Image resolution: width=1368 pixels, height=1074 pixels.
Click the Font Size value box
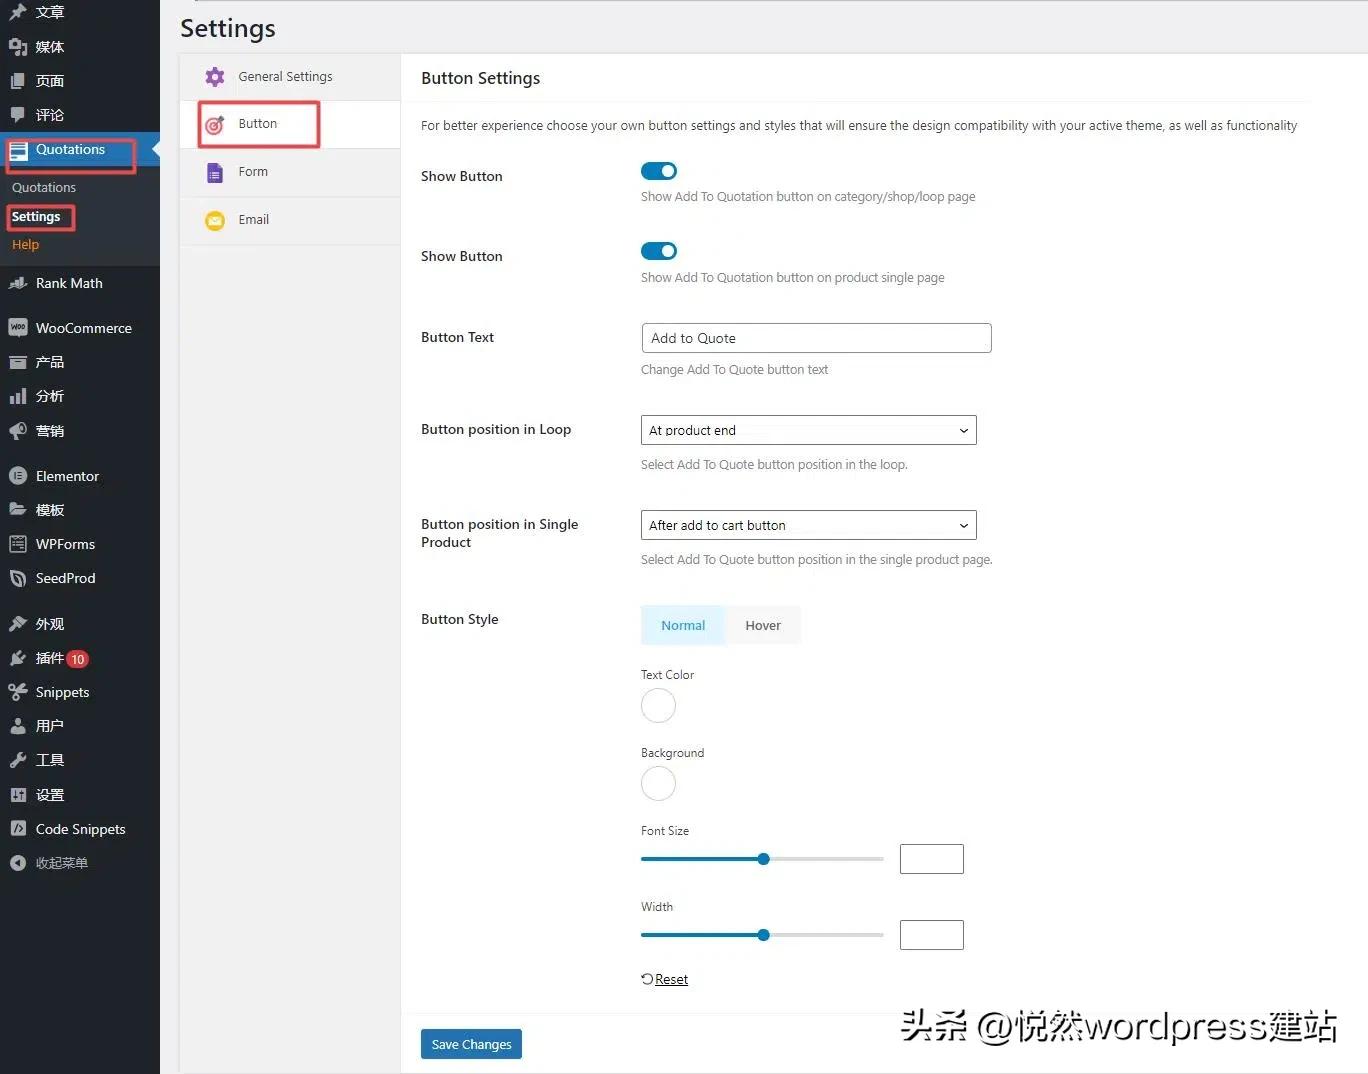coord(932,859)
